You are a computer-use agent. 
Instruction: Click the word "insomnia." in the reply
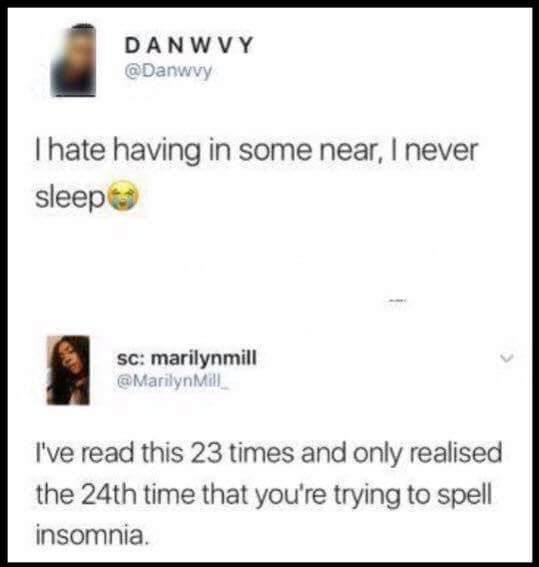click(92, 536)
